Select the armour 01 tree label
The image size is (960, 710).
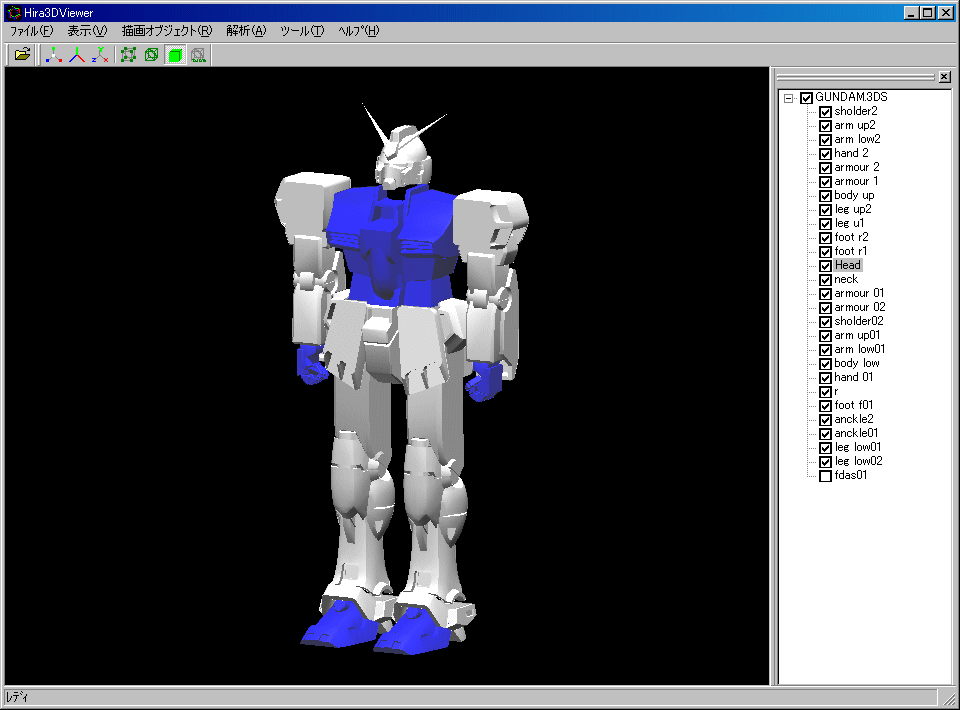[859, 293]
